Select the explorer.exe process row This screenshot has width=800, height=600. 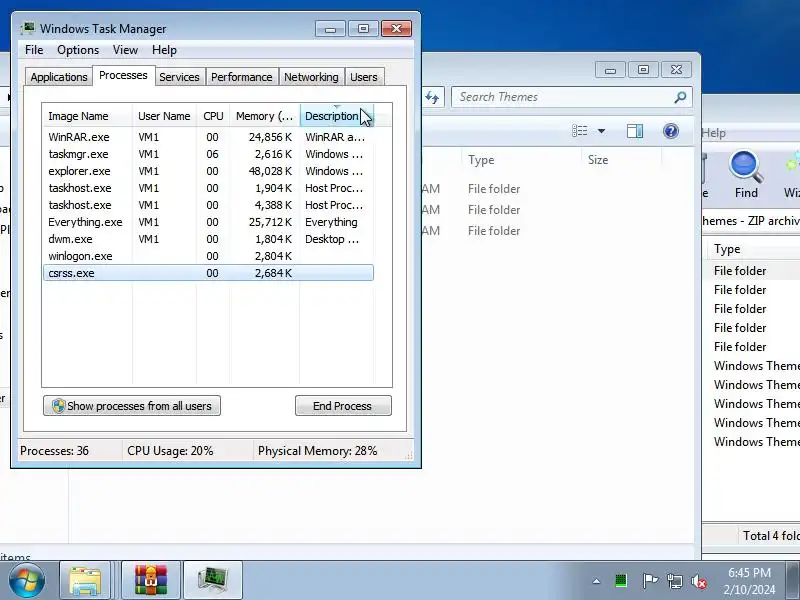[x=209, y=171]
